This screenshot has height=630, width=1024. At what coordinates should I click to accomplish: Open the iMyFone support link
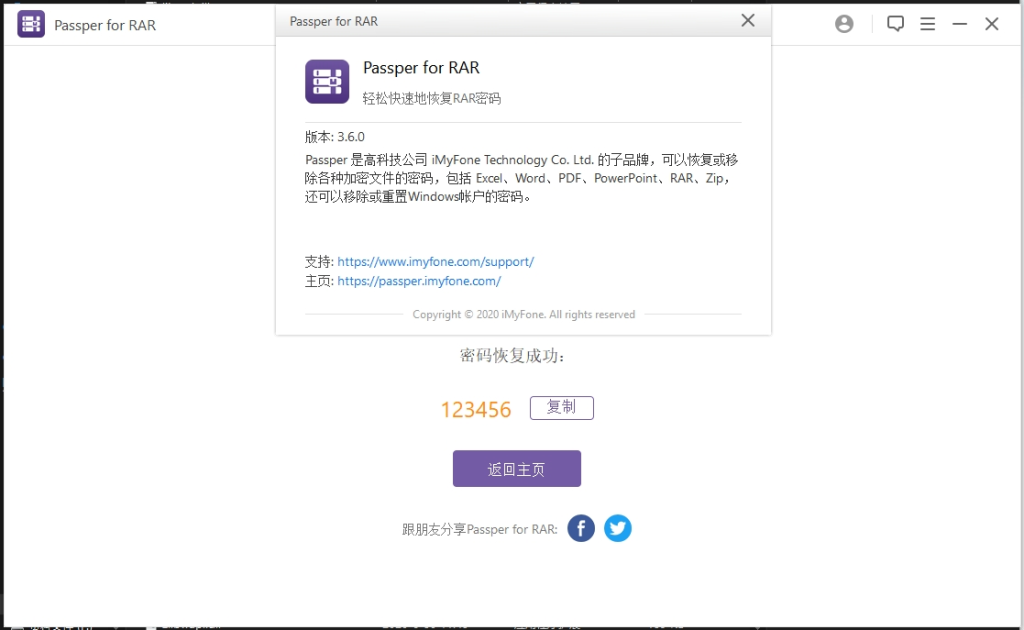pos(435,260)
